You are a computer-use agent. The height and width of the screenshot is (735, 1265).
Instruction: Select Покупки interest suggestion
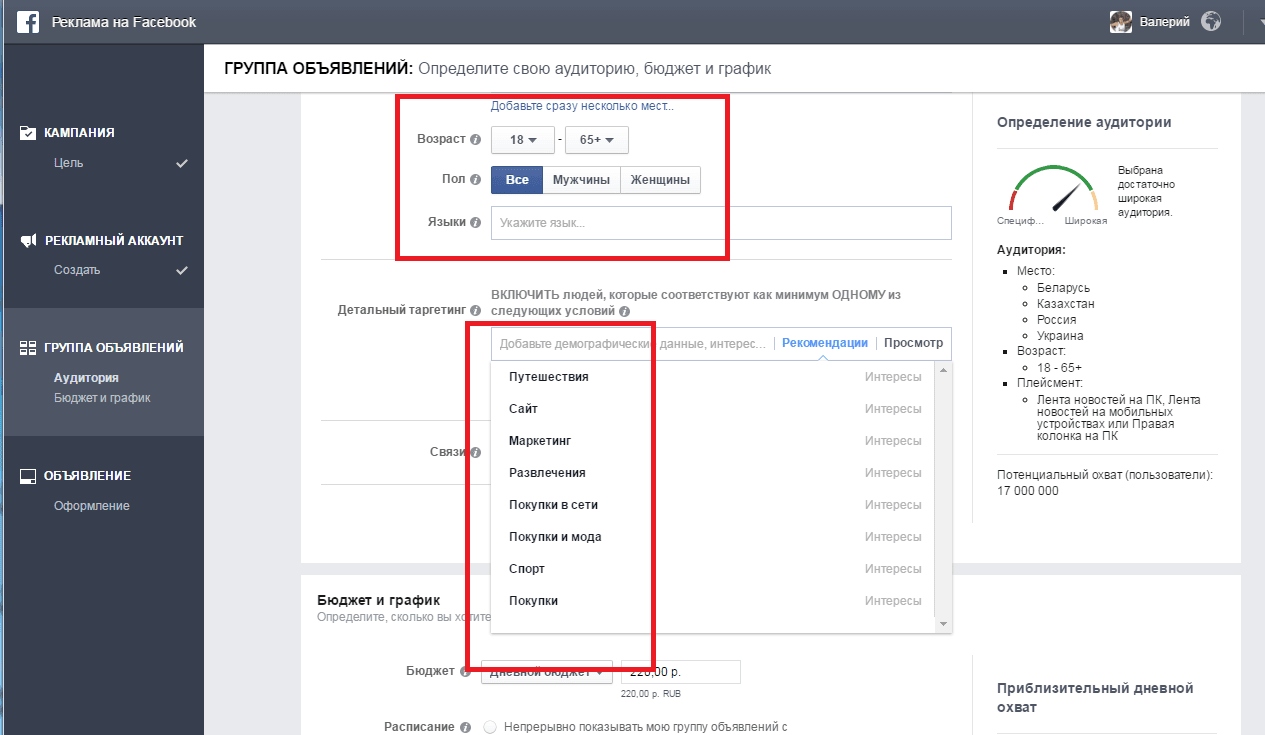pyautogui.click(x=712, y=601)
